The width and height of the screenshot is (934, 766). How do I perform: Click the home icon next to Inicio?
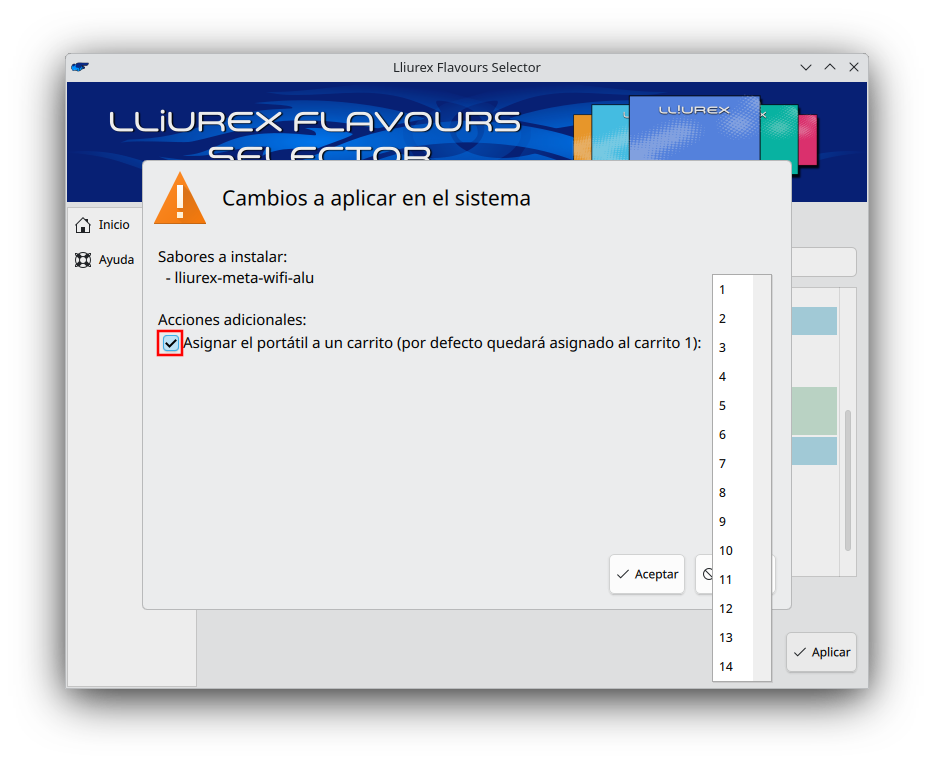point(83,225)
